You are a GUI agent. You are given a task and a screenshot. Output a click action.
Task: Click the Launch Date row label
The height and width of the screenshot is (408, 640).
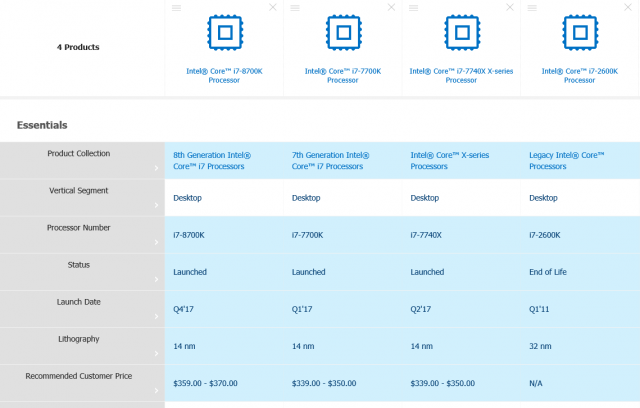click(x=79, y=302)
